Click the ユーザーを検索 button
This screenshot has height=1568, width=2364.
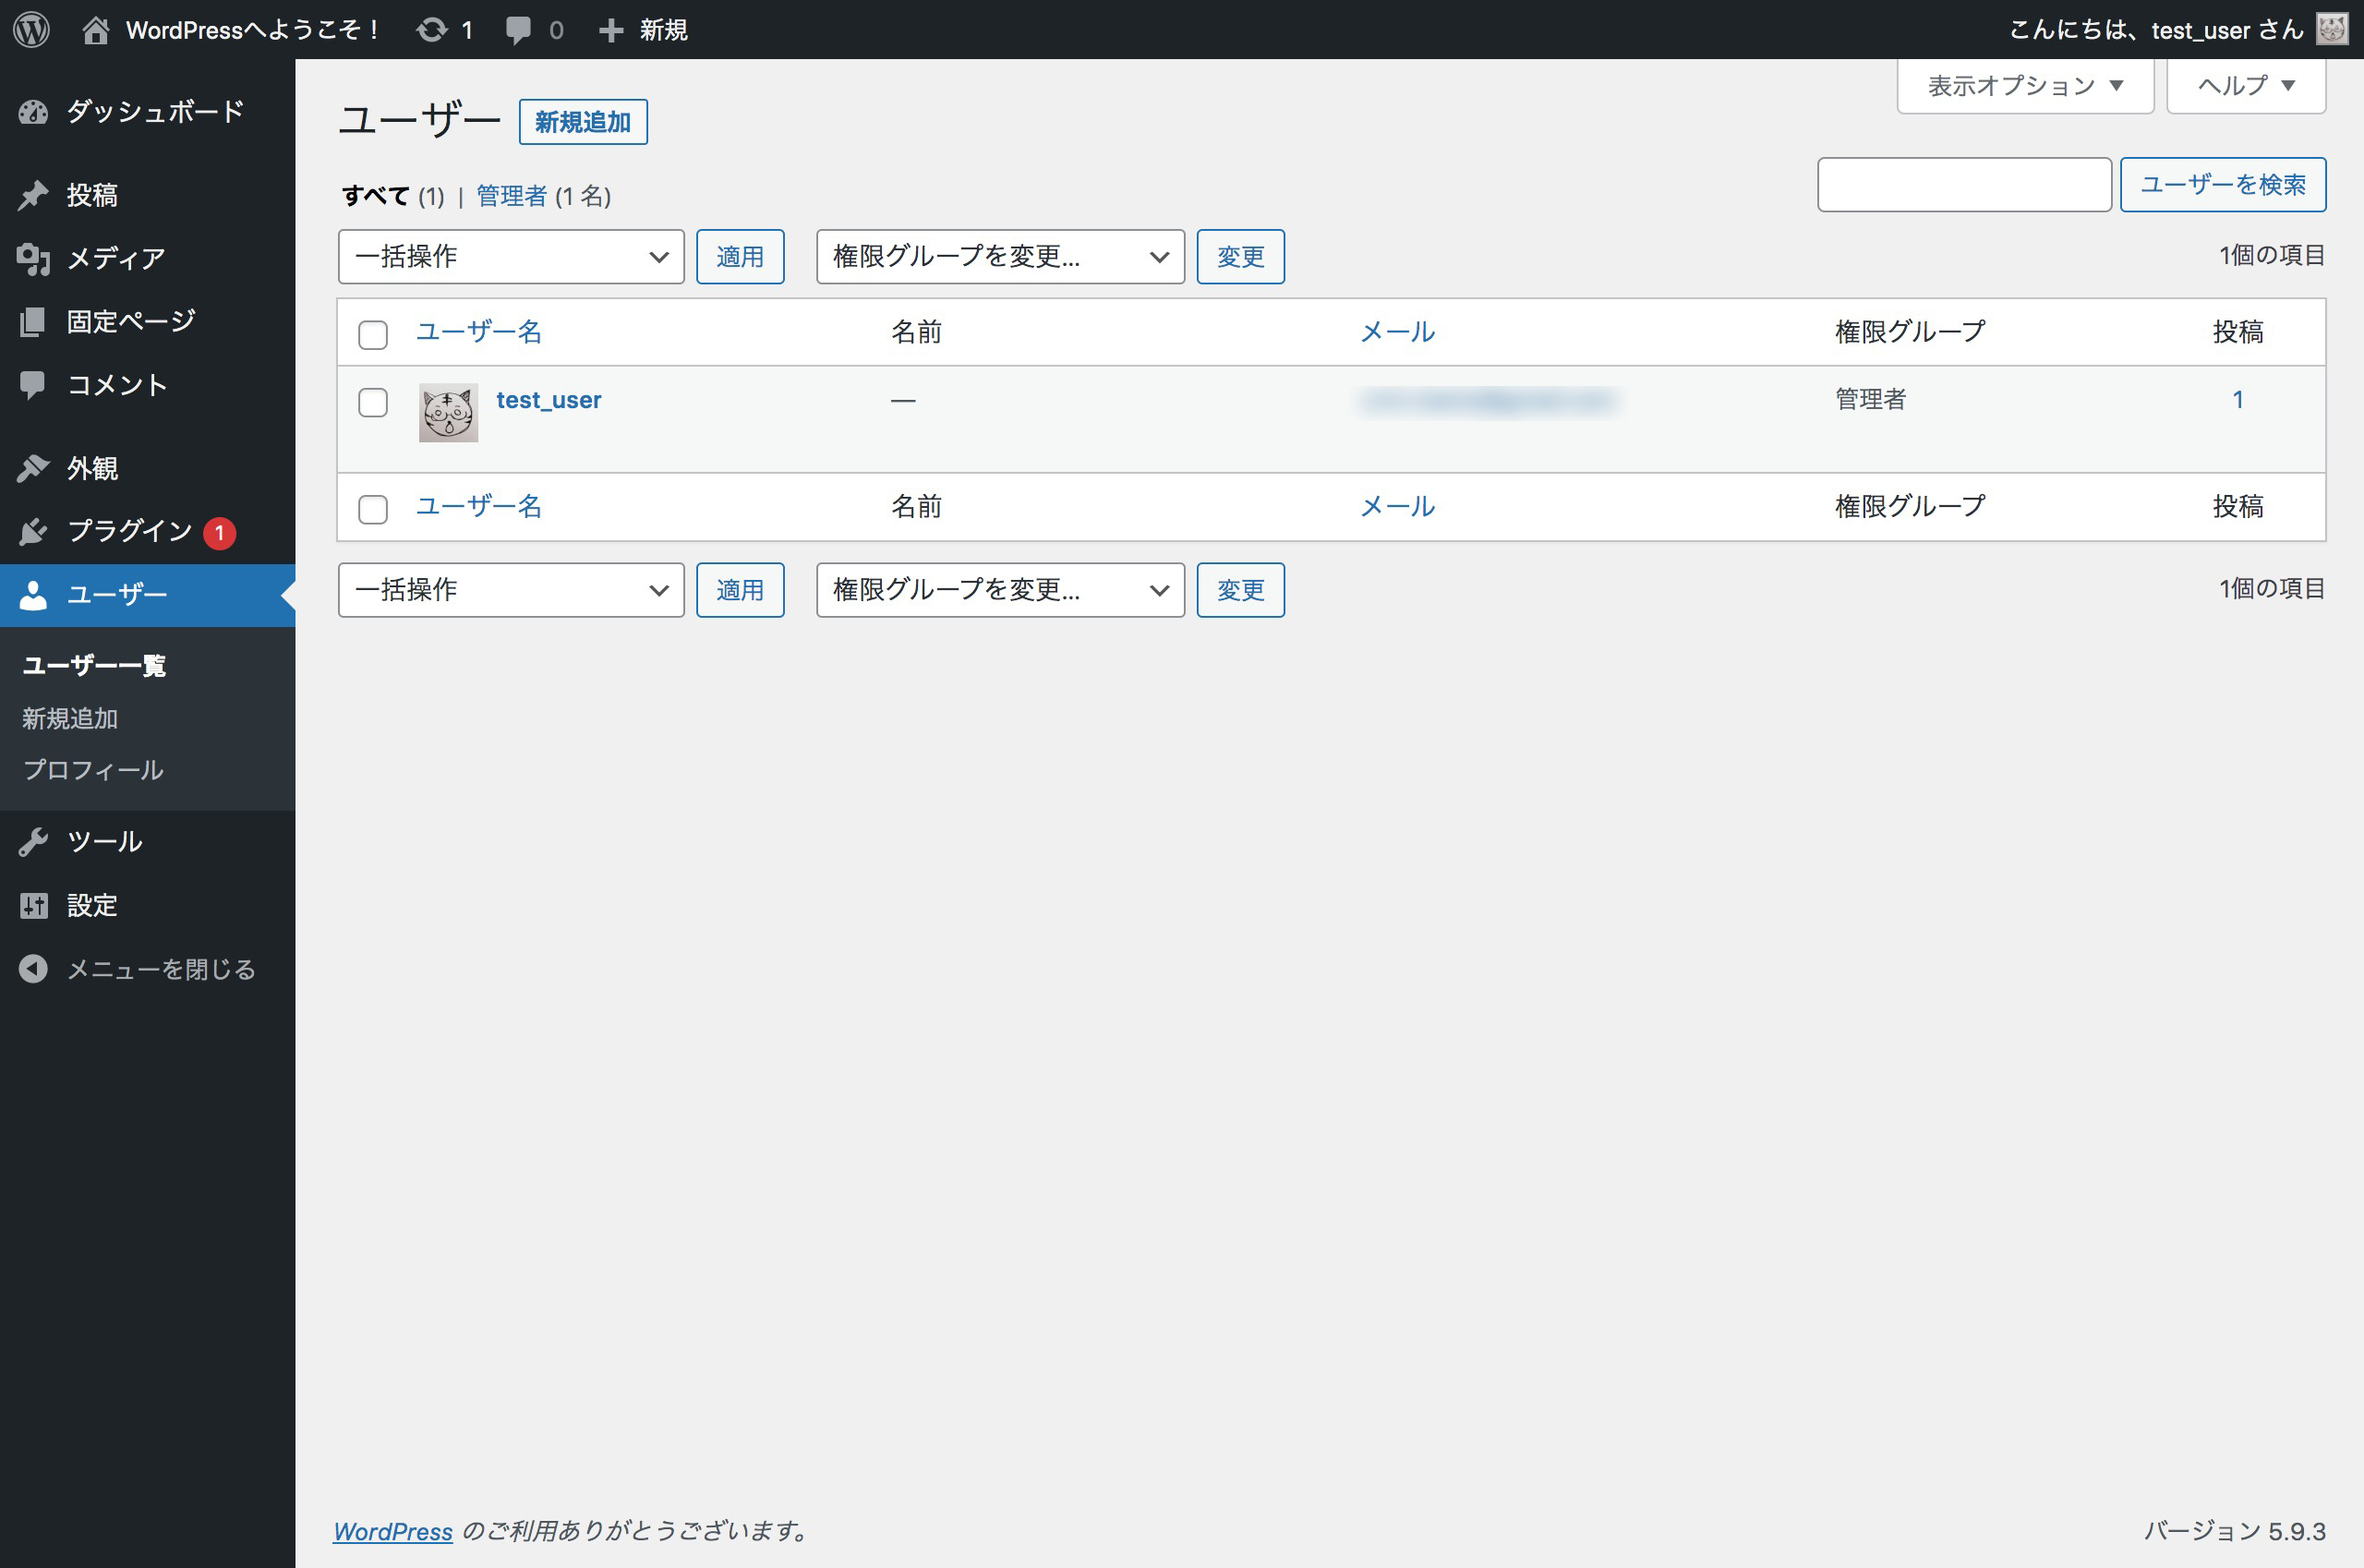pos(2222,185)
